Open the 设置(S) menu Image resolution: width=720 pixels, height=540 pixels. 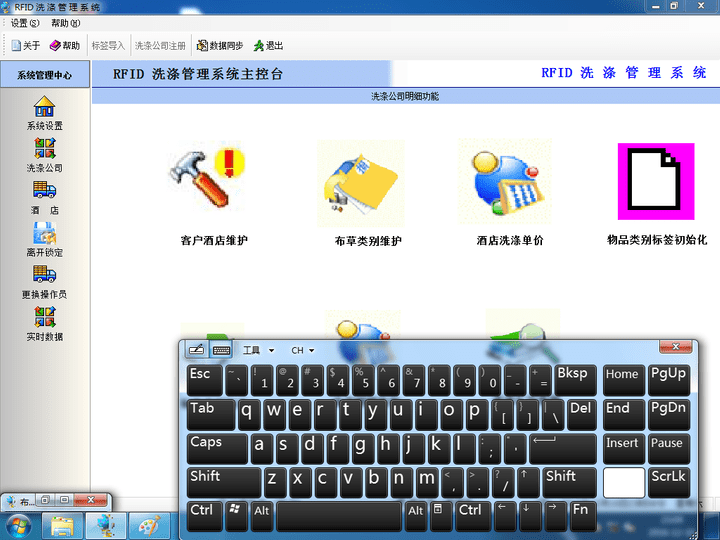click(25, 23)
